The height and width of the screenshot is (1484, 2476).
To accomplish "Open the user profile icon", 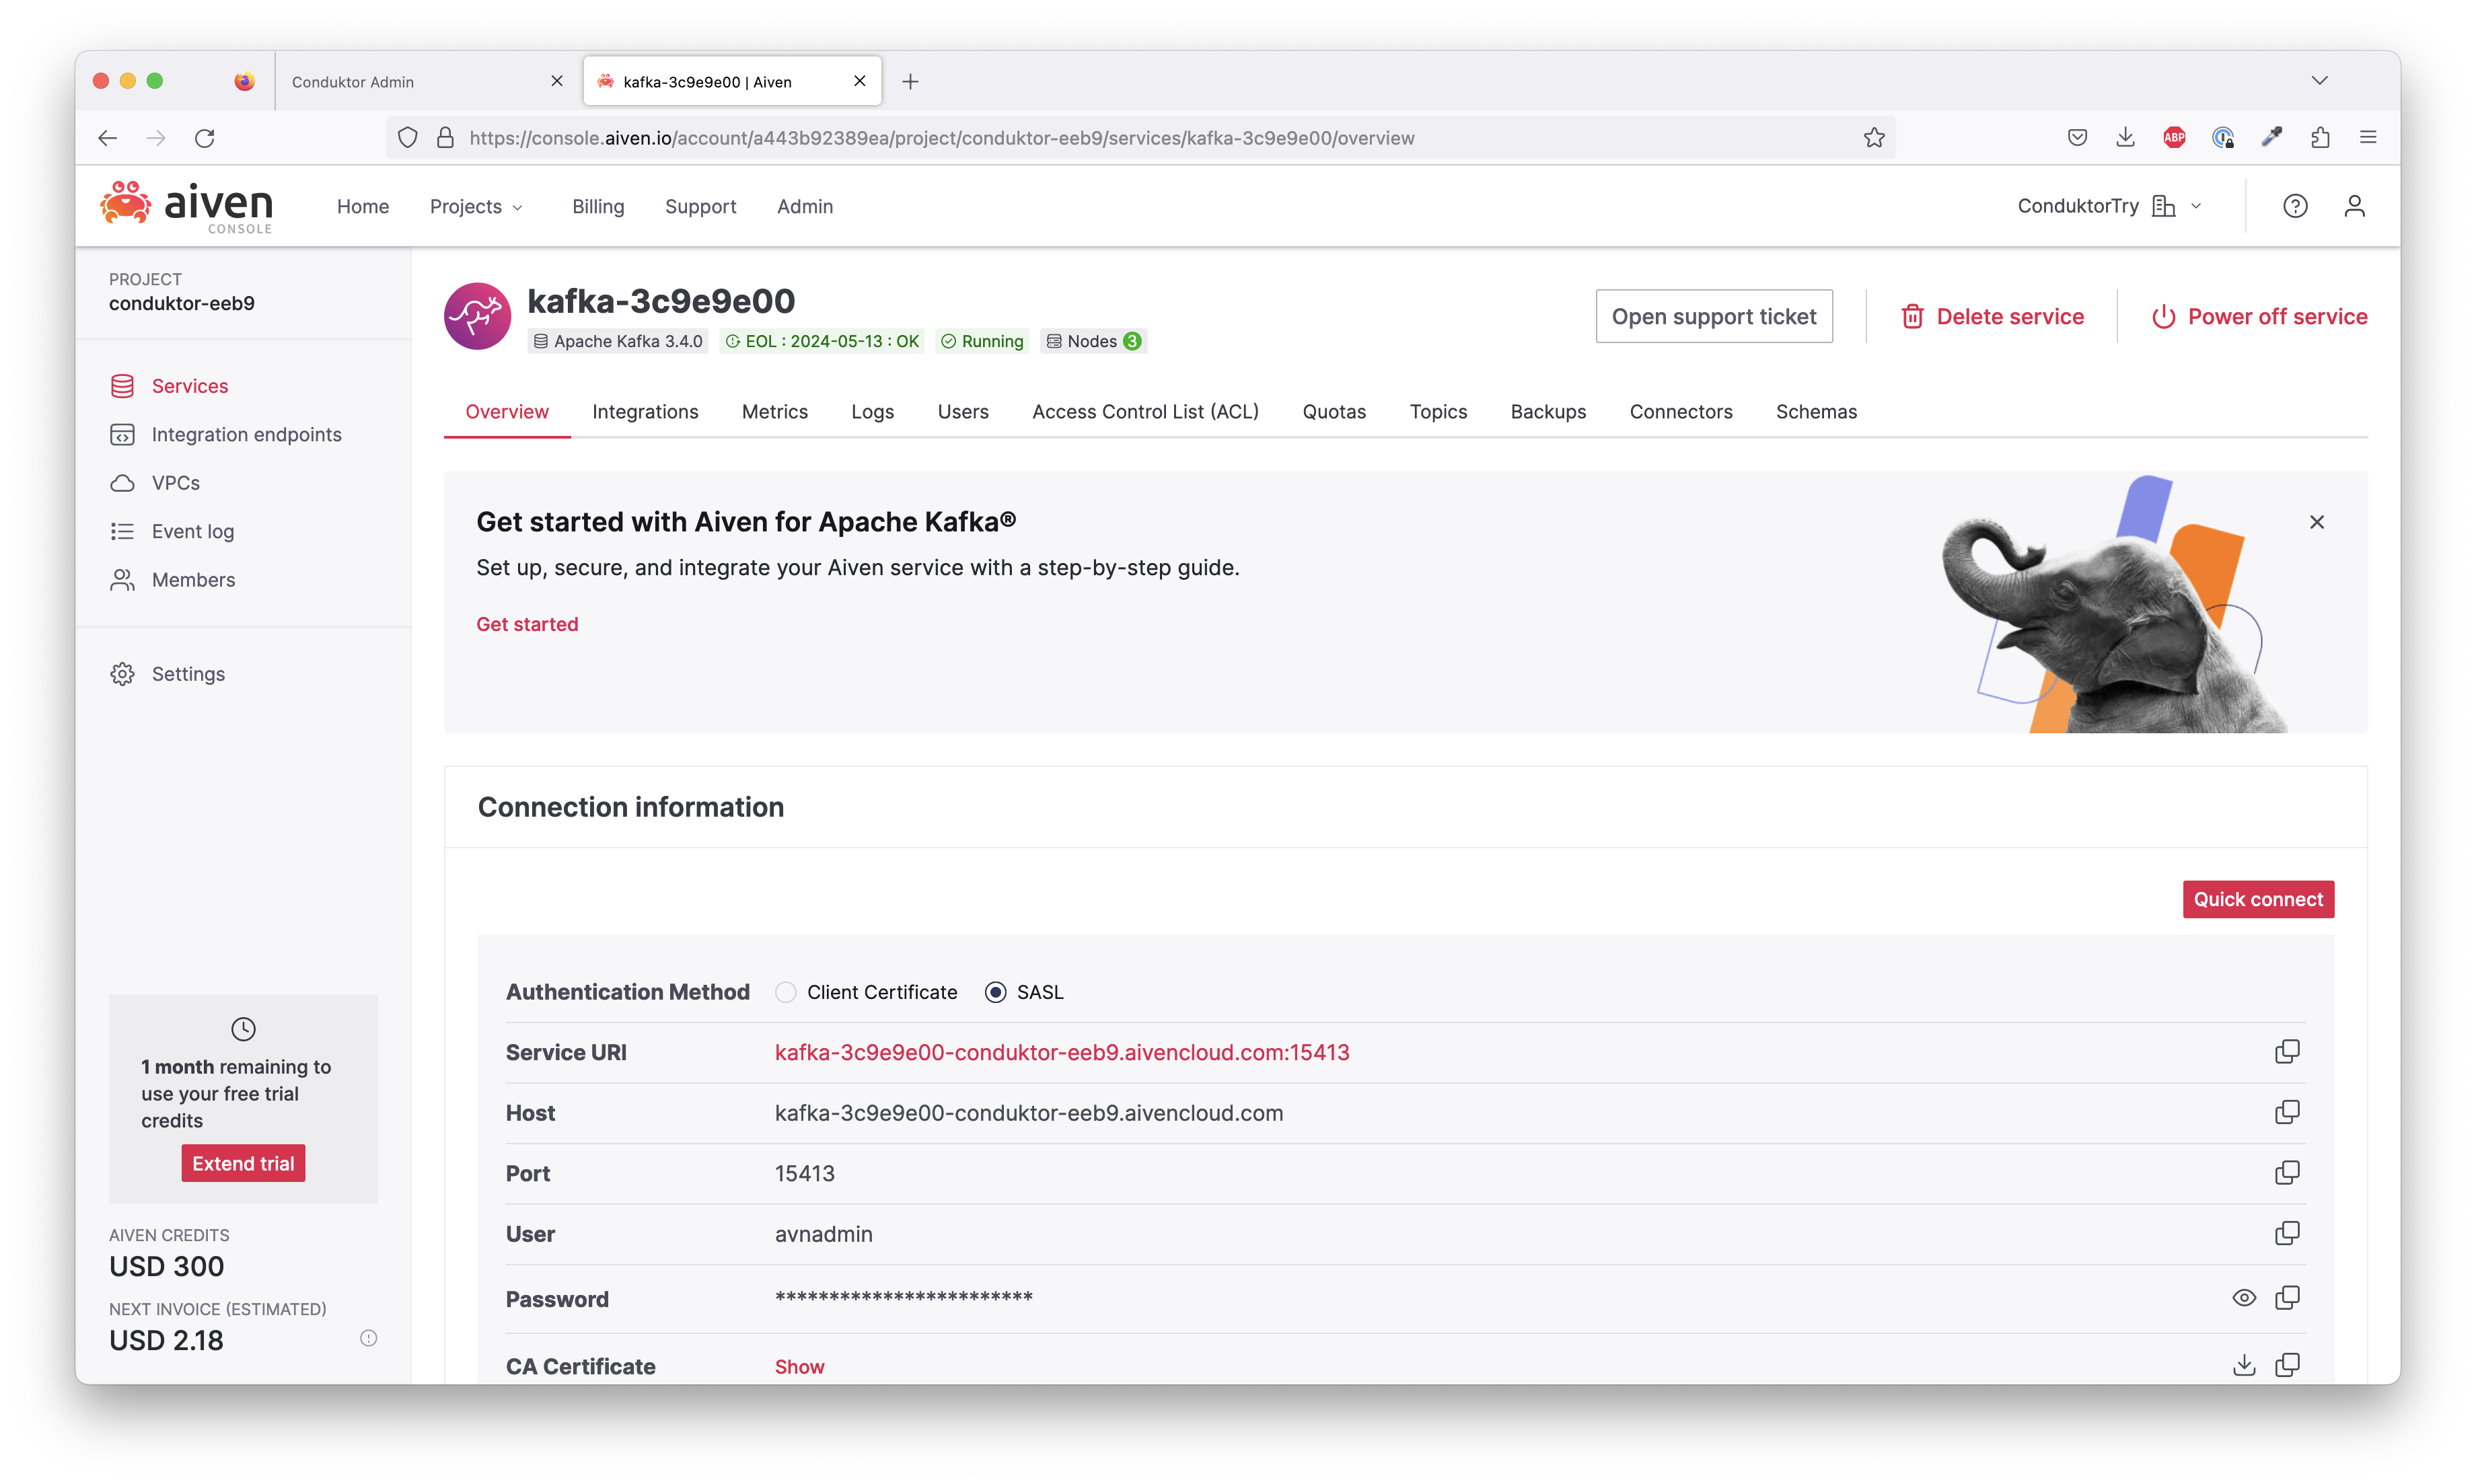I will pos(2354,206).
